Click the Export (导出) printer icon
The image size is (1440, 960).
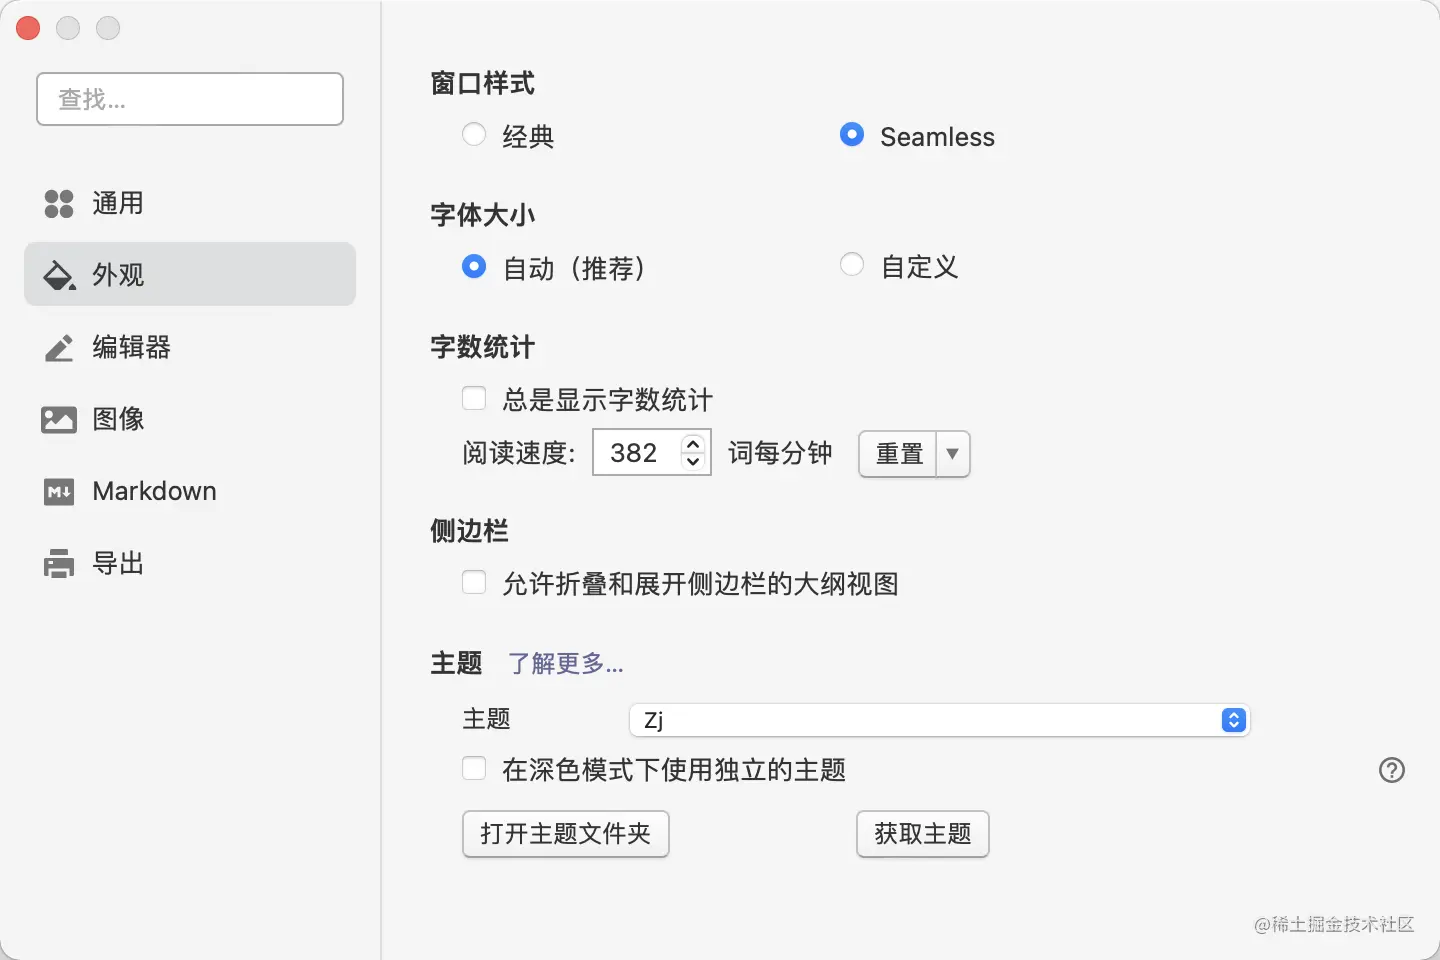[x=59, y=563]
